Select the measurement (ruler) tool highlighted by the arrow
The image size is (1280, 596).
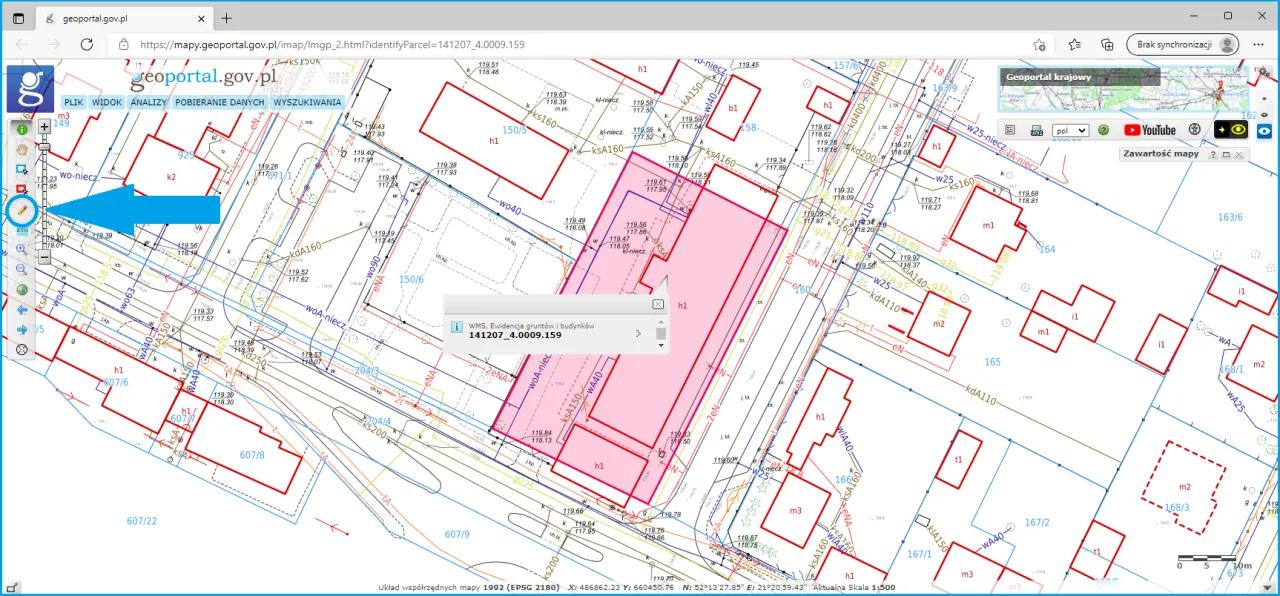[x=22, y=211]
